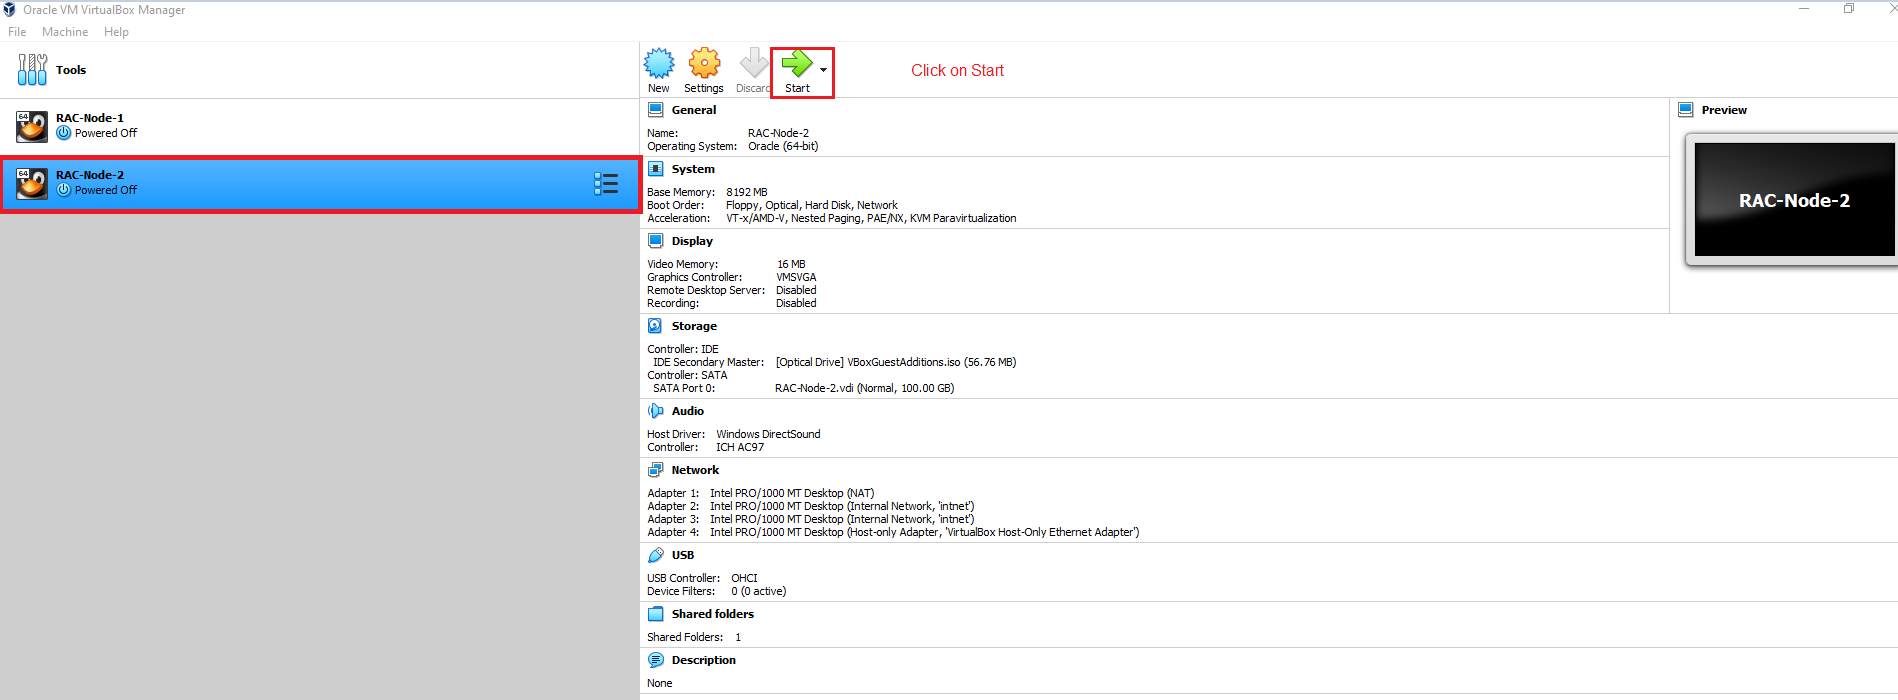Open the Description section header

pyautogui.click(x=704, y=660)
